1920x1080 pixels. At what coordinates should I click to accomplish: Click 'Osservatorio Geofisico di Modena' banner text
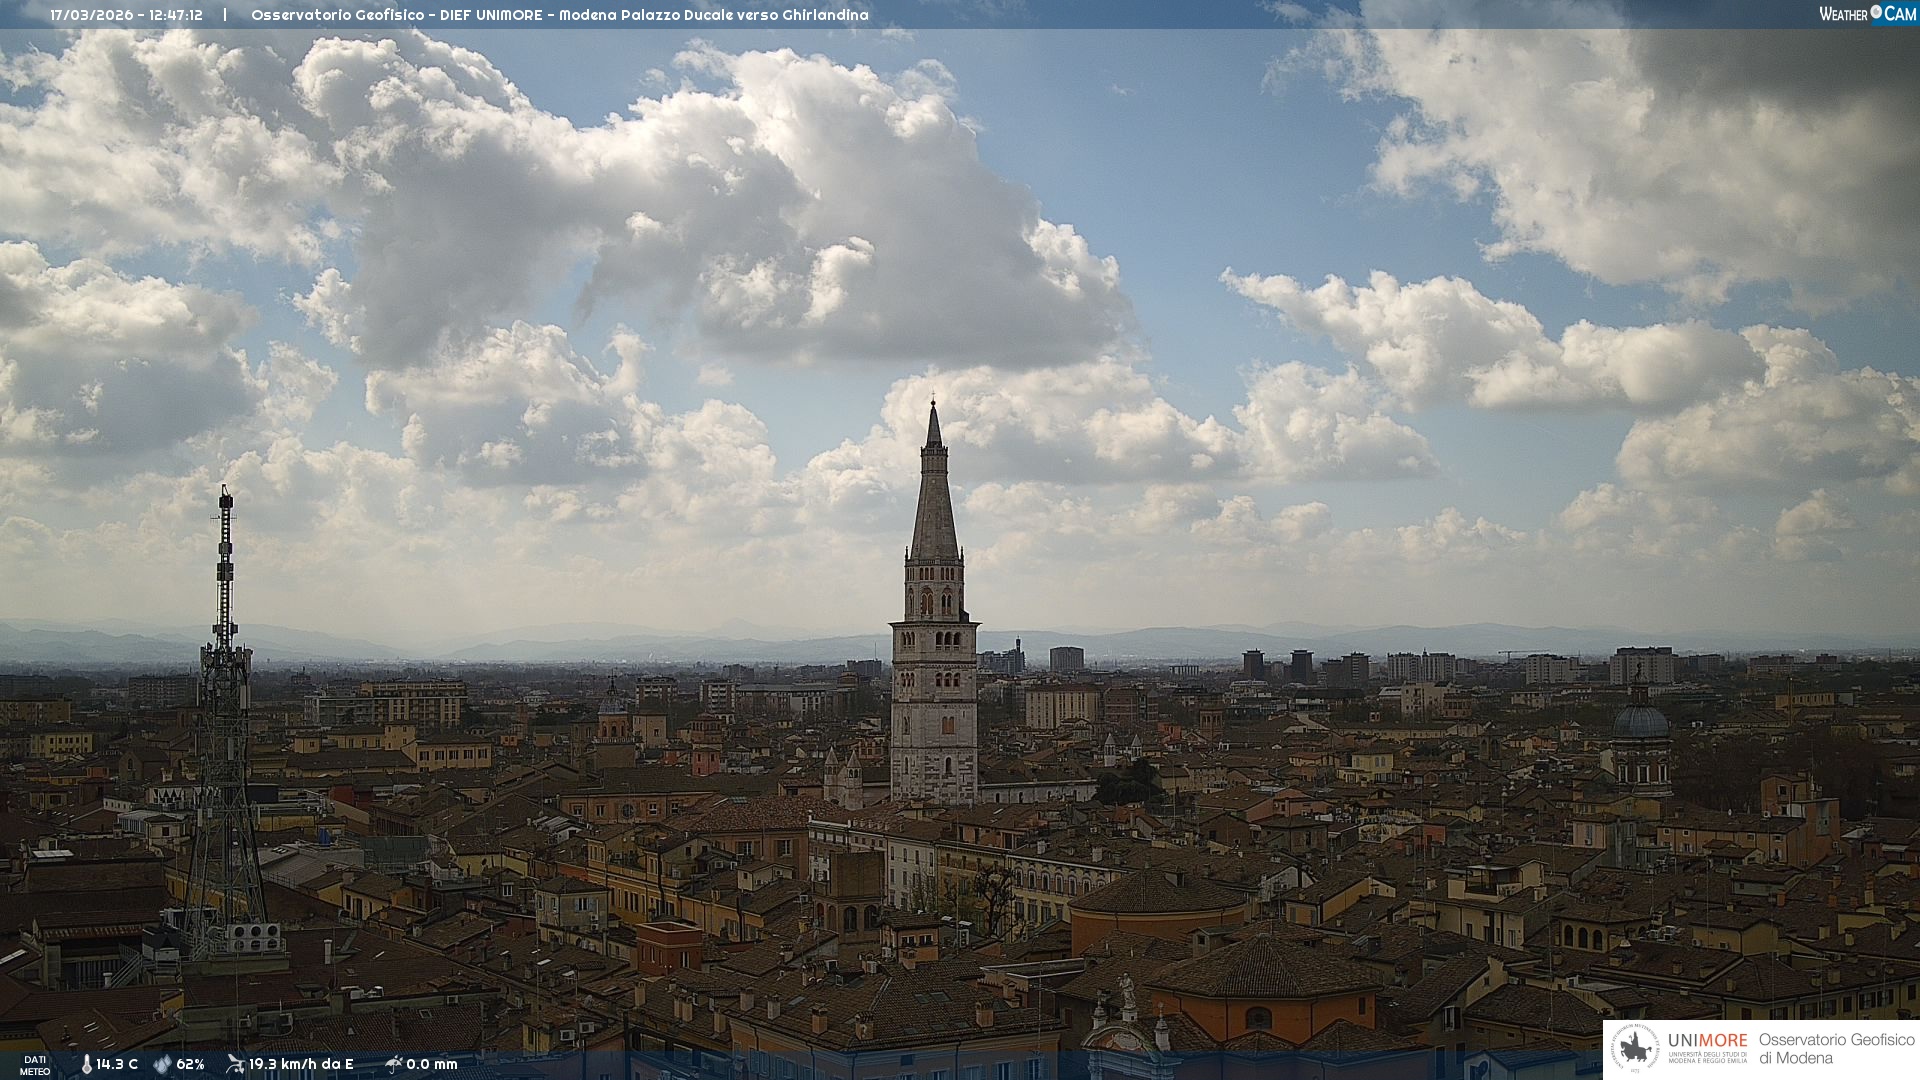pos(1836,1049)
